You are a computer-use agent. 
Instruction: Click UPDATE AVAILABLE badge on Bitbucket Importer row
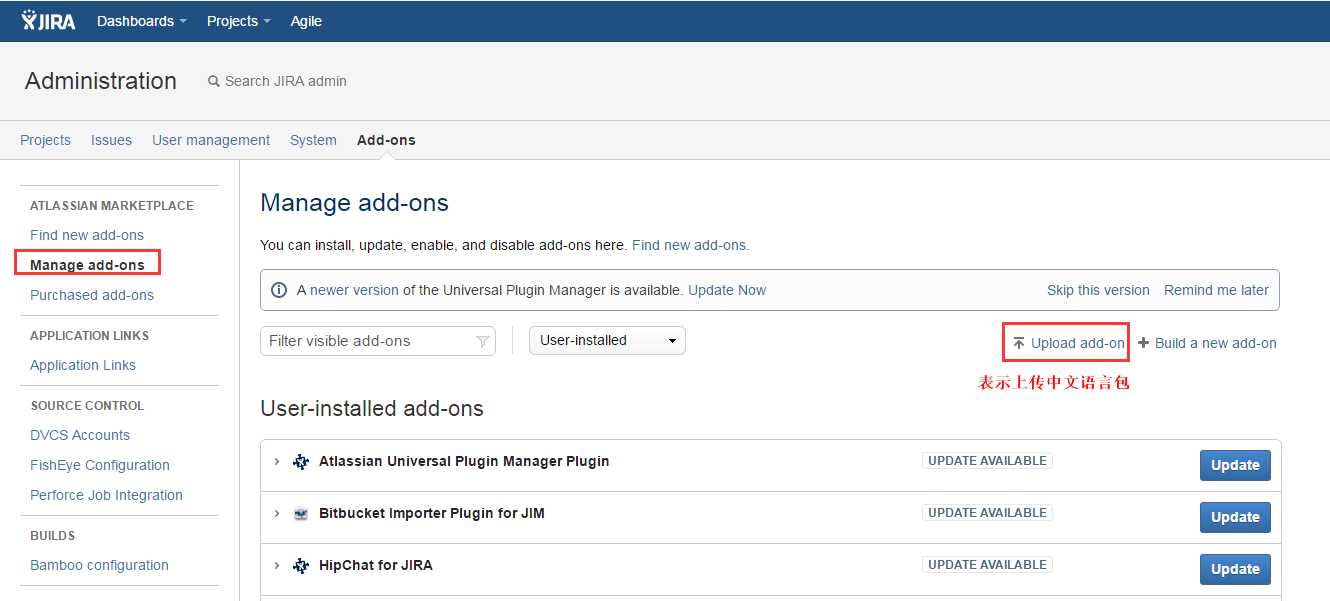click(987, 513)
